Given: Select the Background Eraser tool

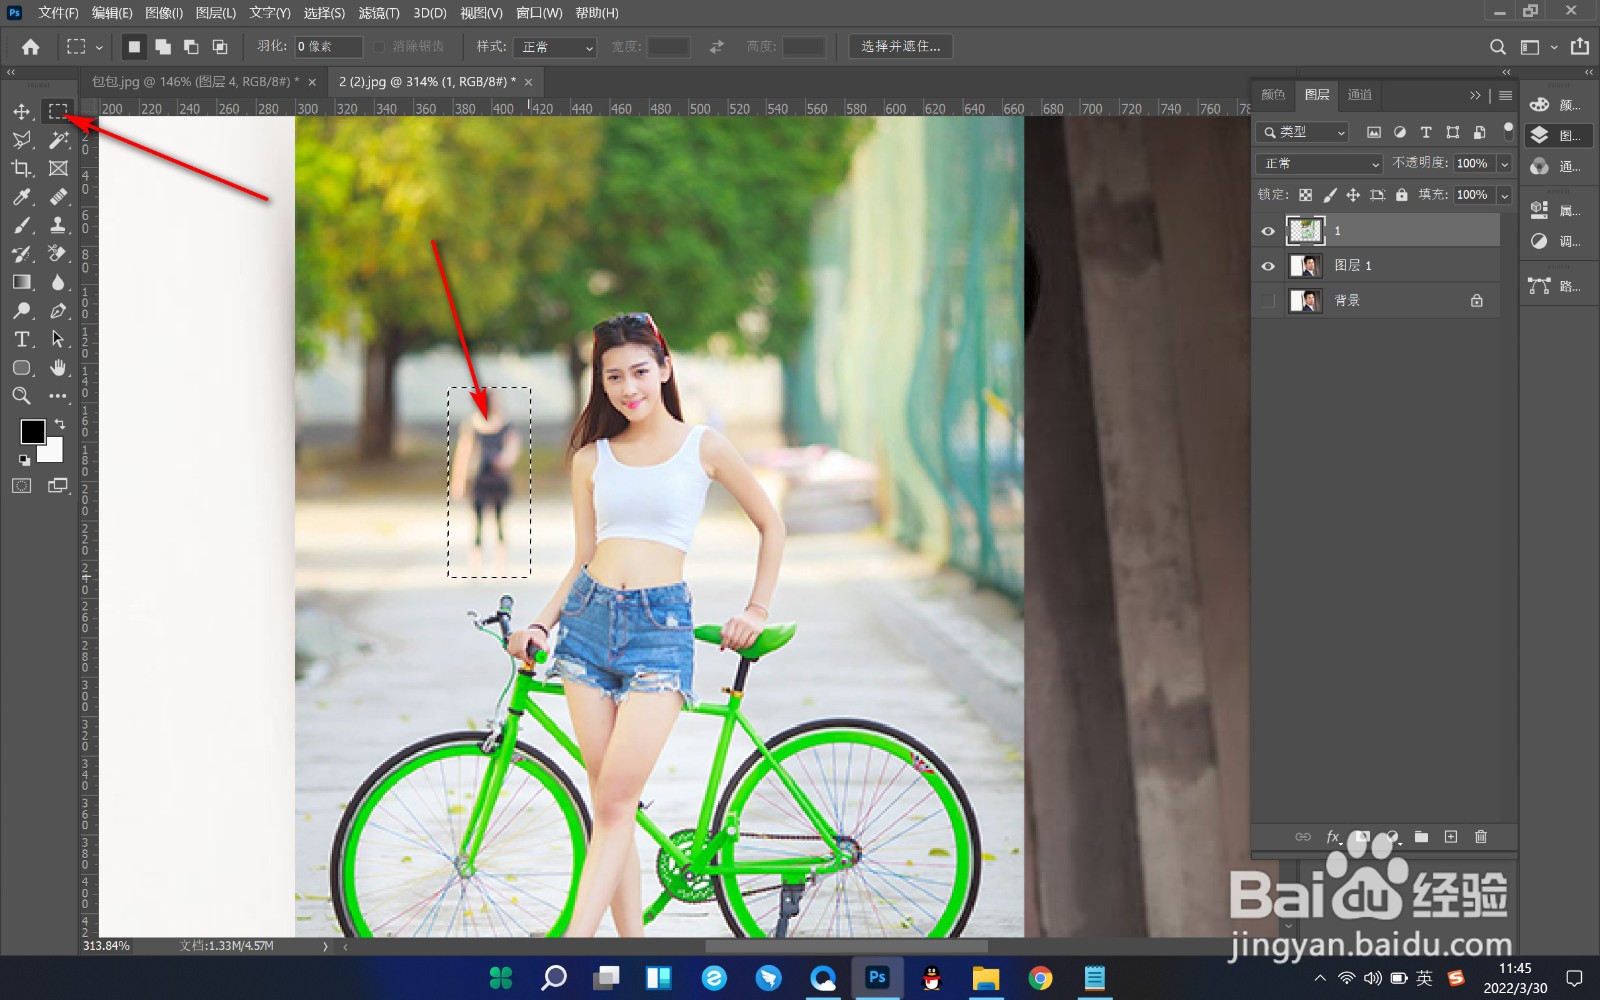Looking at the screenshot, I should point(58,254).
